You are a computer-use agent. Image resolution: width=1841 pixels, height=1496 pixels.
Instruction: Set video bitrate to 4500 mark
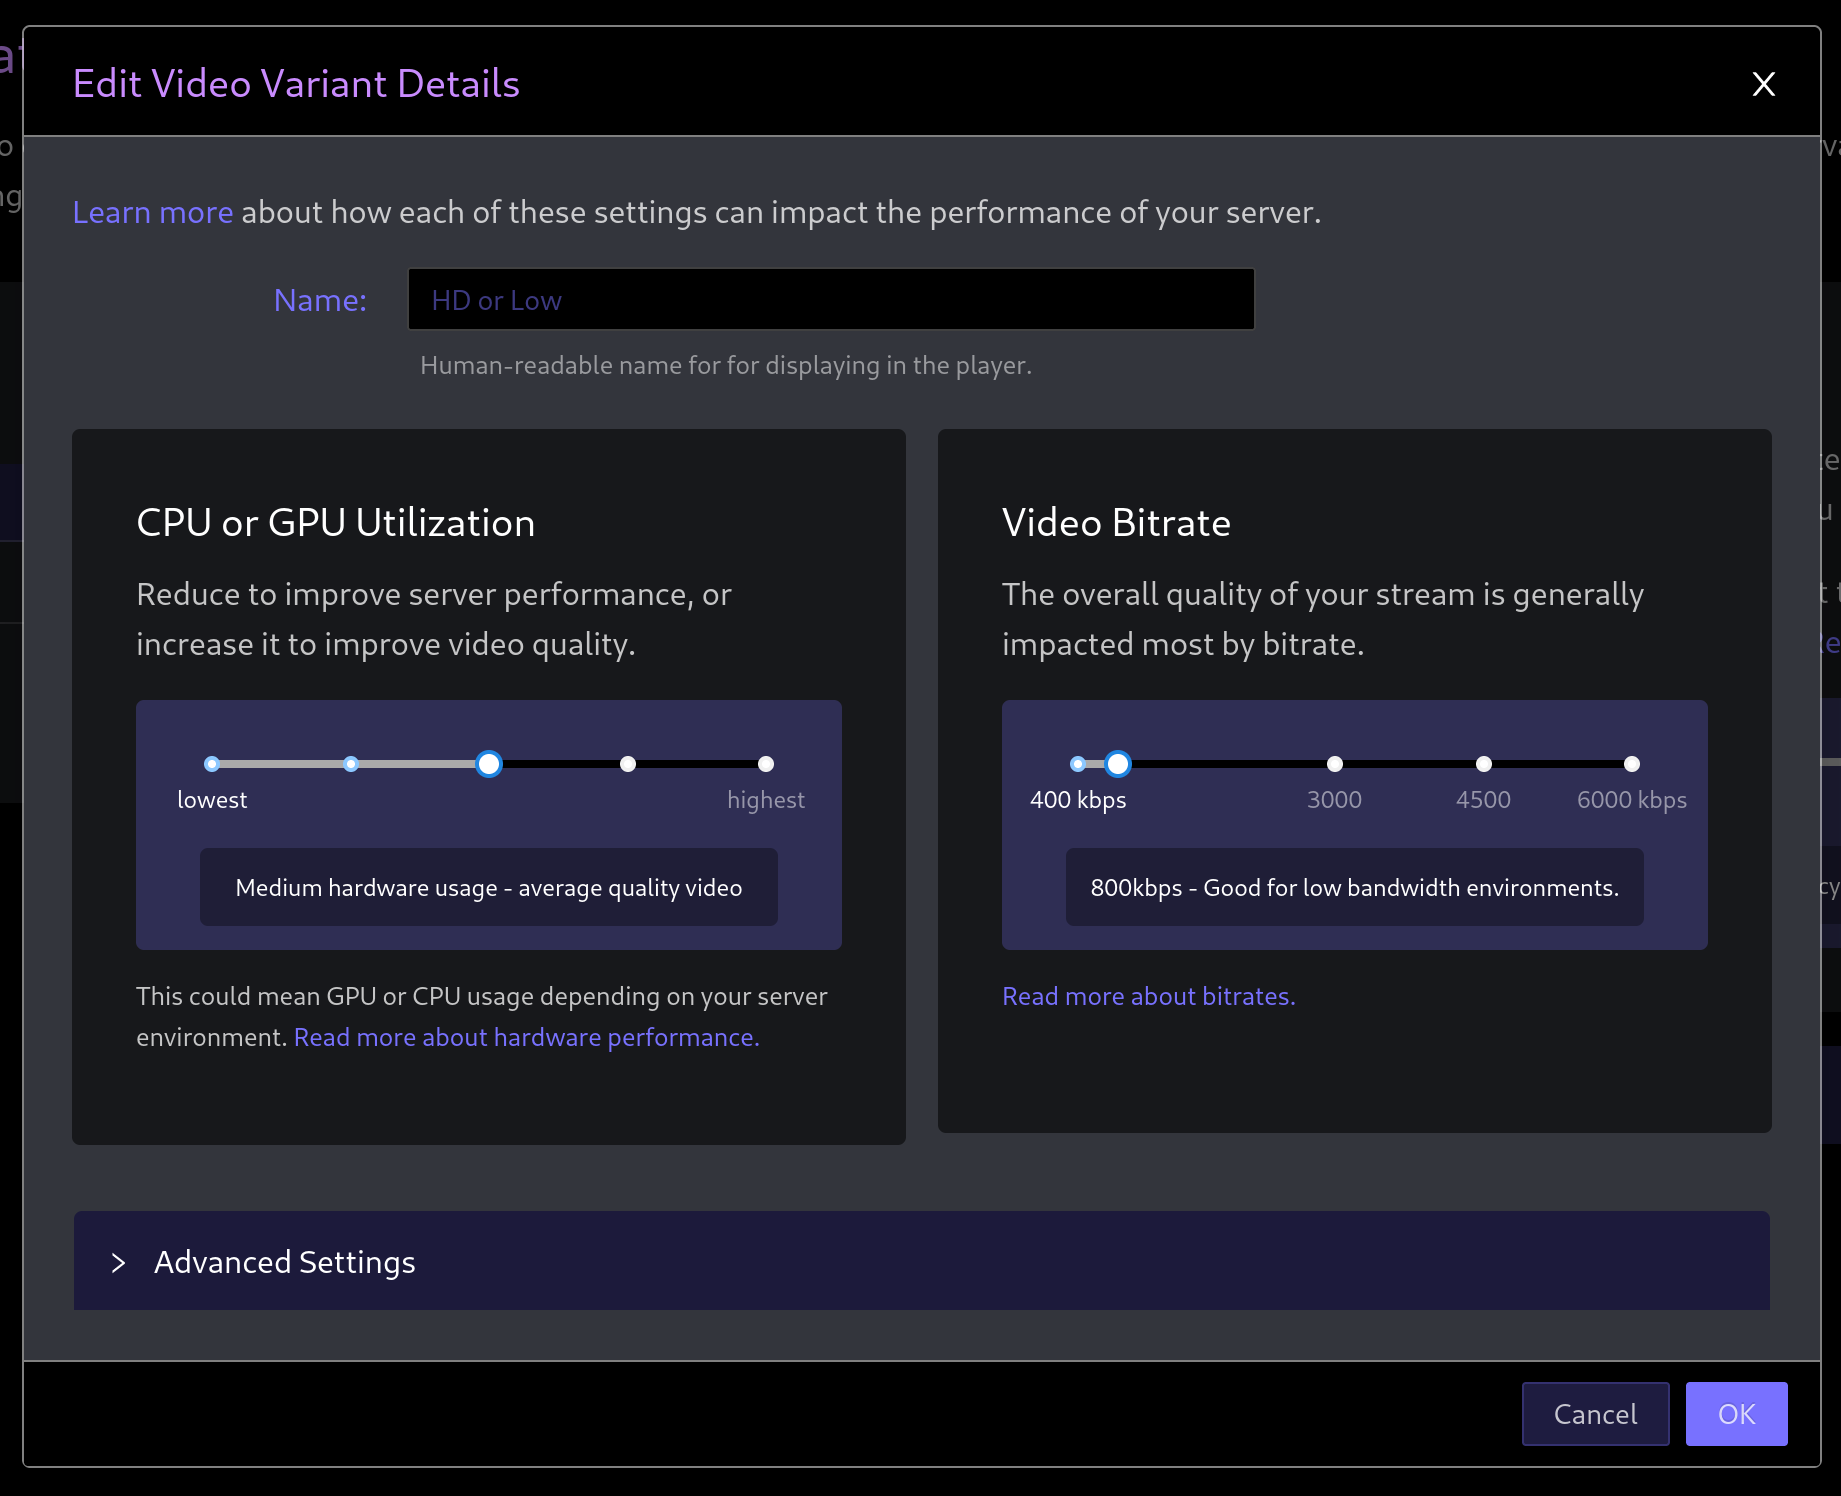pyautogui.click(x=1484, y=764)
